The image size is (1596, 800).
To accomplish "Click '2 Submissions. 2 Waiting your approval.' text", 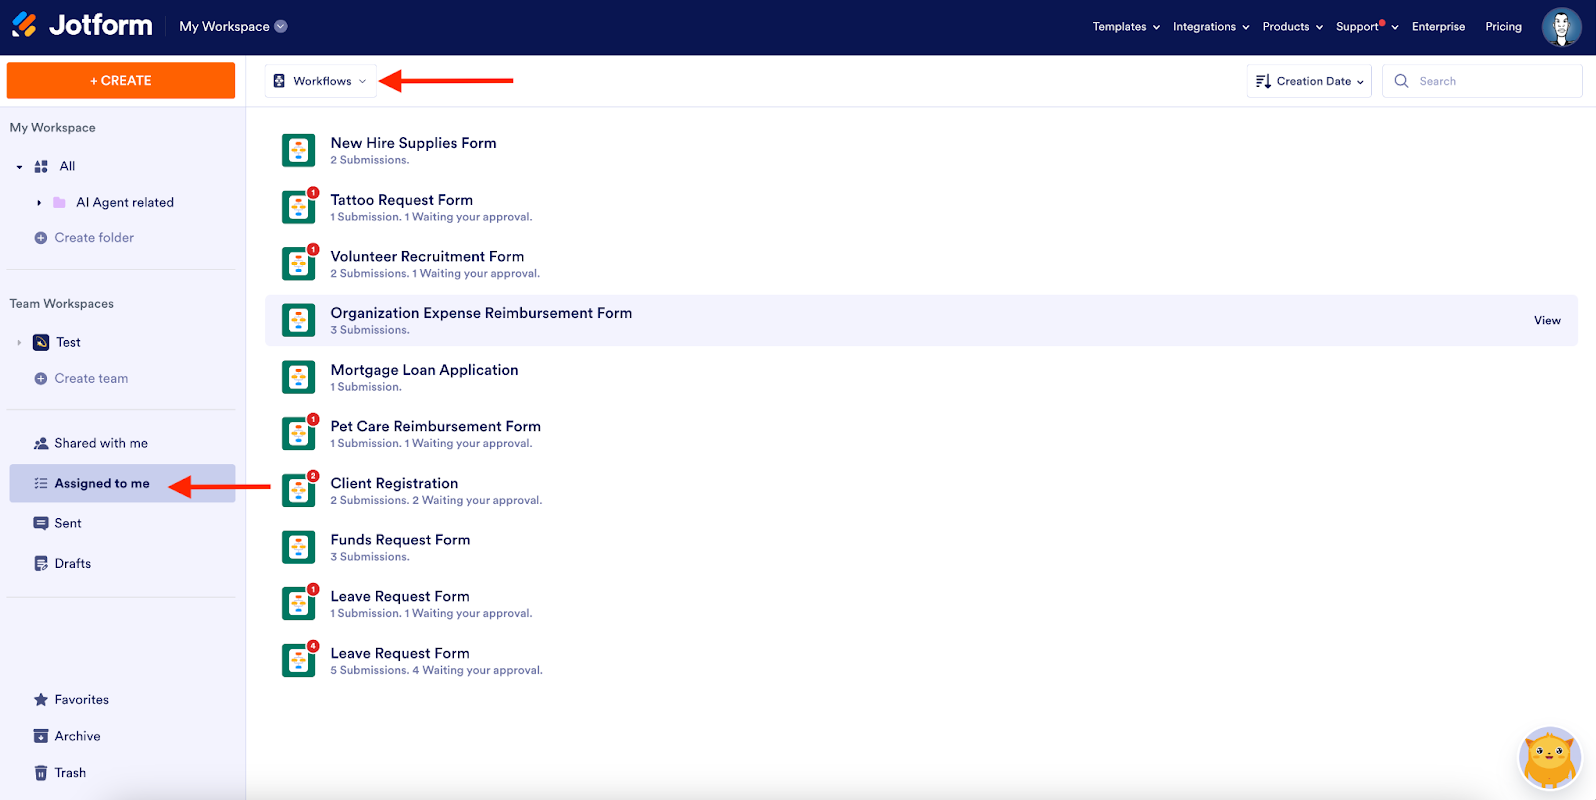I will pyautogui.click(x=436, y=501).
